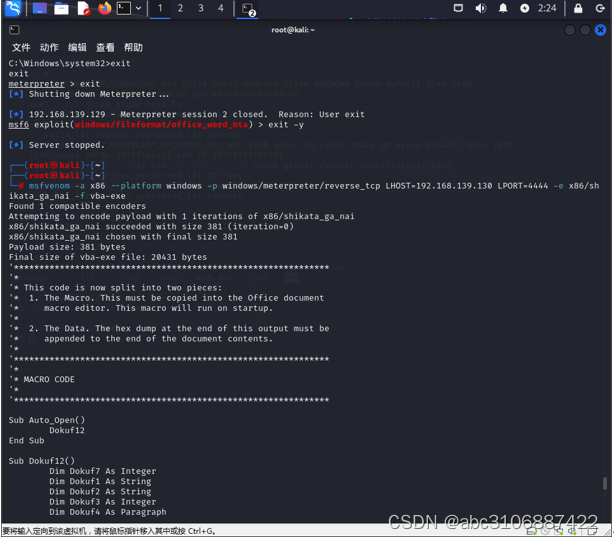
Task: Click the line 'Server stopped.'
Action: [67, 145]
